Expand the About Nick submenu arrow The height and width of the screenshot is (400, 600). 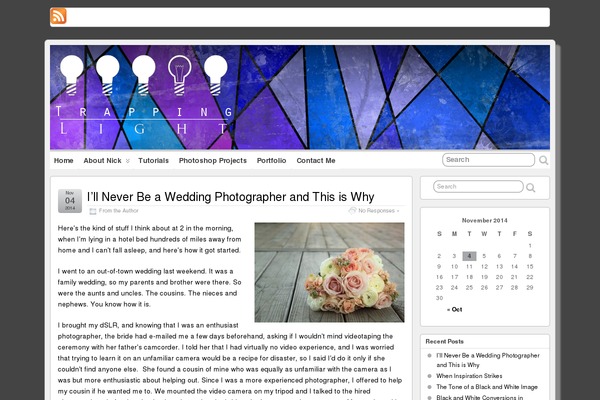coord(128,161)
